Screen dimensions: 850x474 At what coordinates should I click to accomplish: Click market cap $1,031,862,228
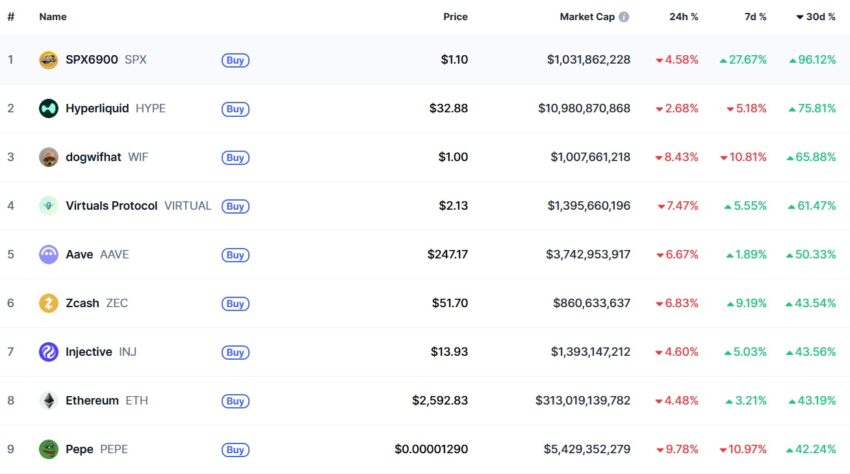(x=589, y=60)
